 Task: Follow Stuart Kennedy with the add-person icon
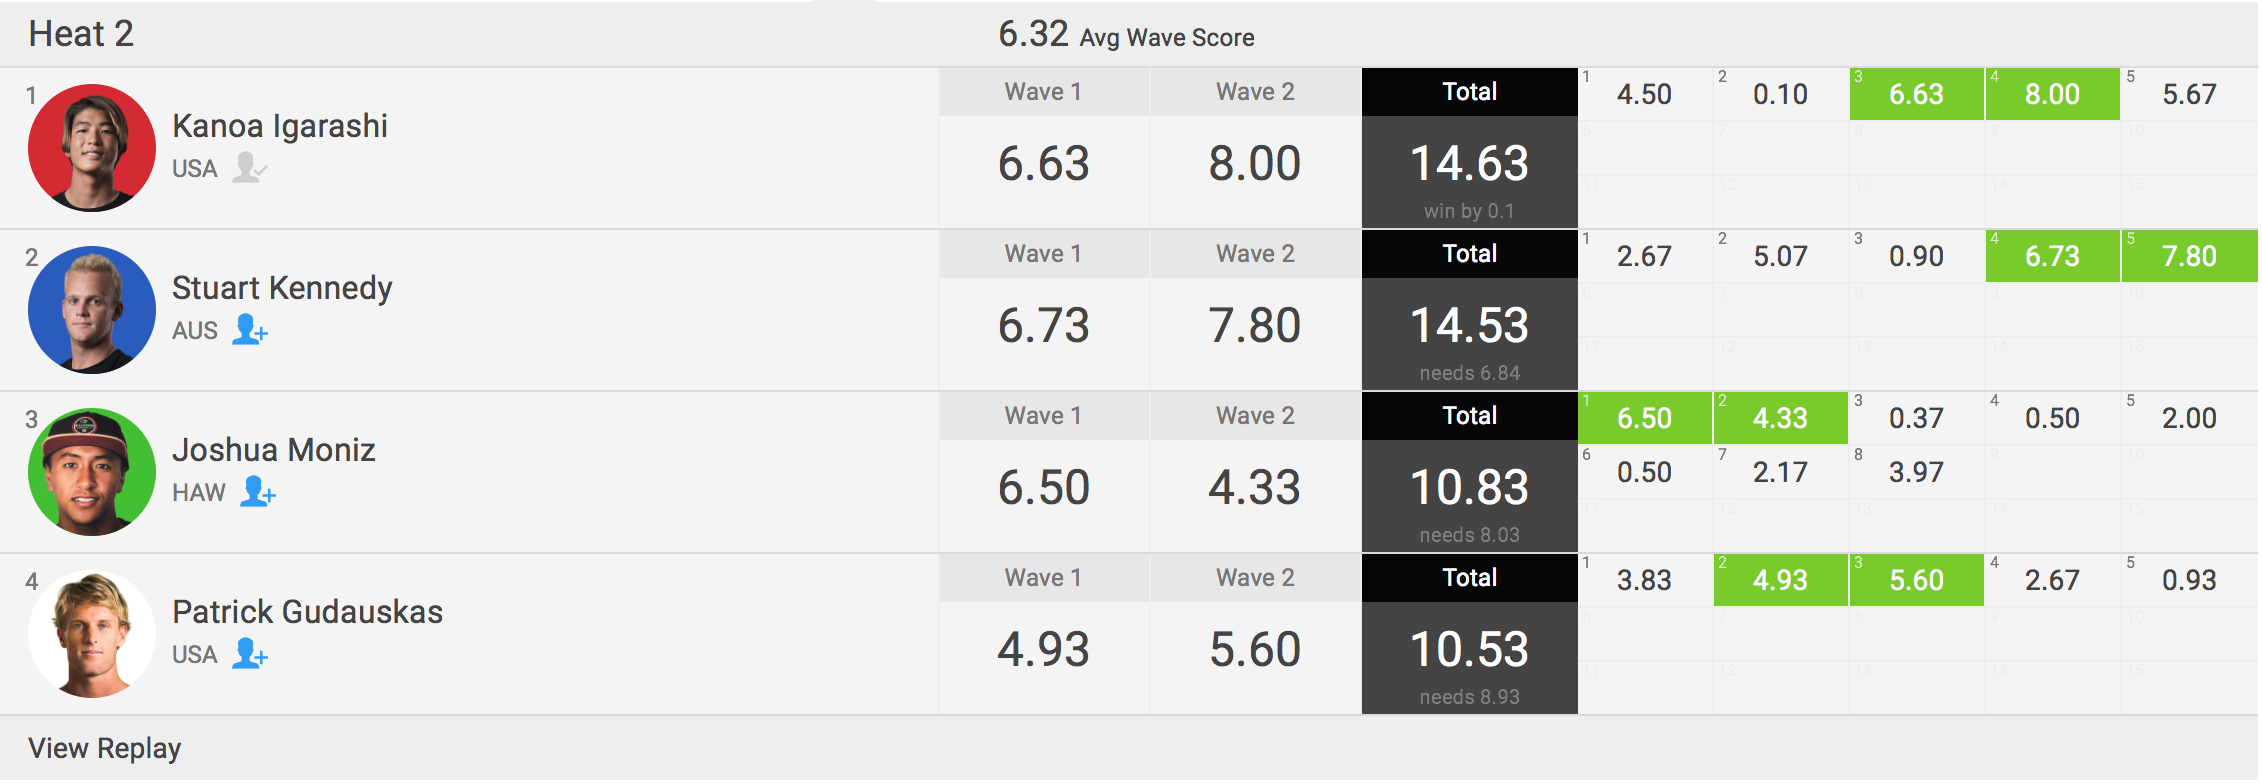click(249, 329)
